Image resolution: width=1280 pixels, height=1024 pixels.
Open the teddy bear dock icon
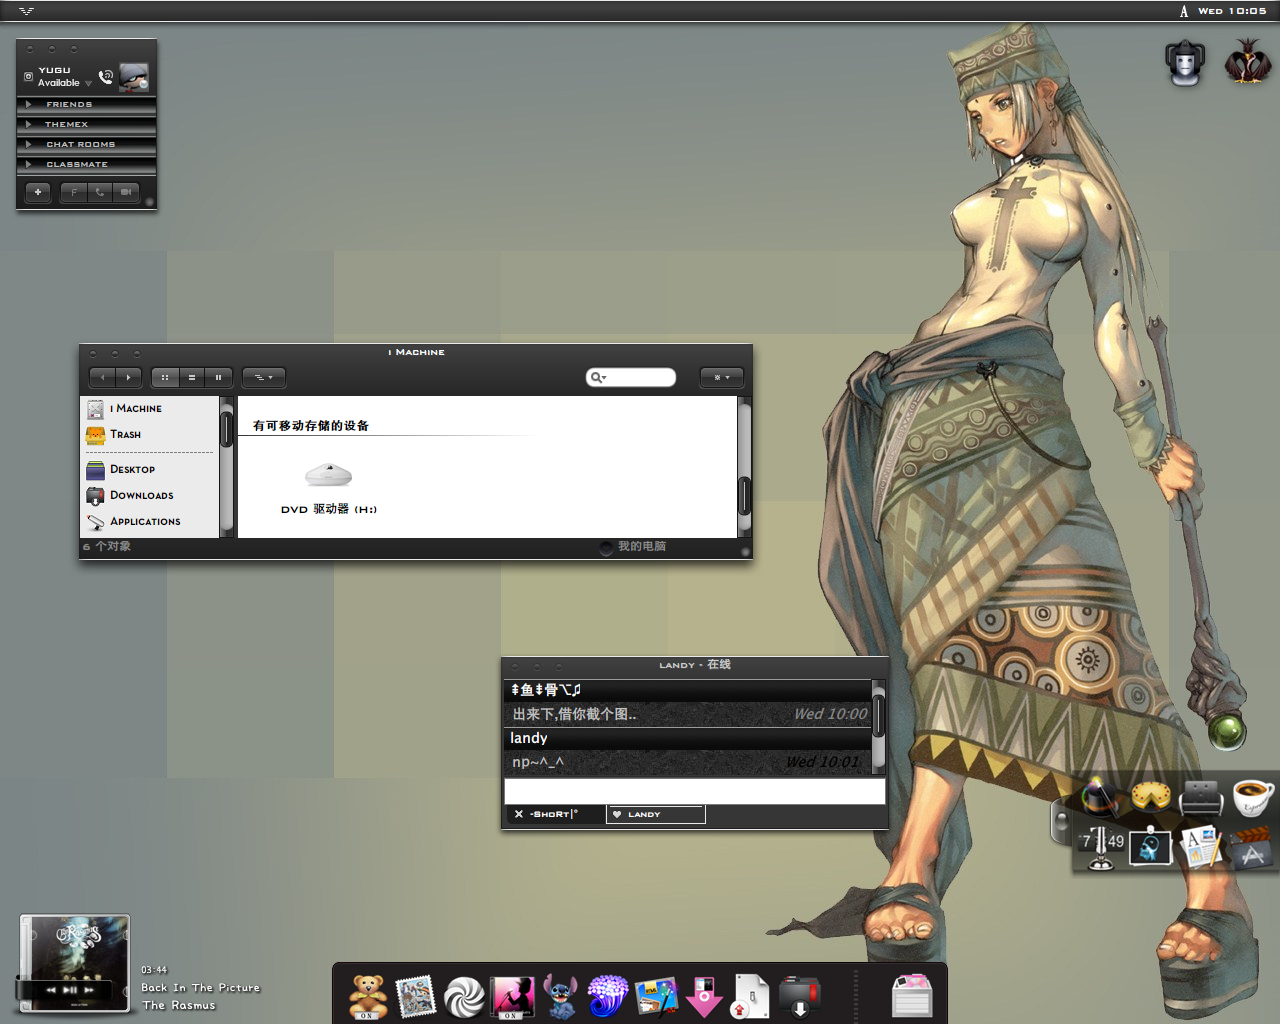368,996
